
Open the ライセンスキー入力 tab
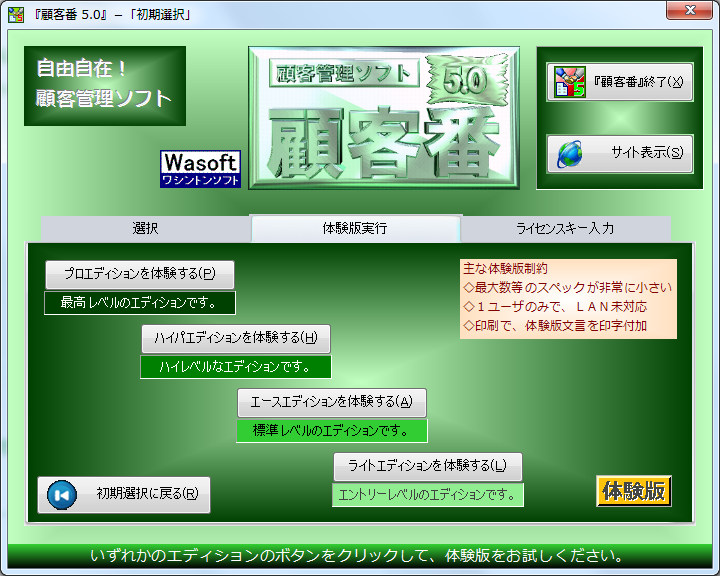tap(565, 228)
